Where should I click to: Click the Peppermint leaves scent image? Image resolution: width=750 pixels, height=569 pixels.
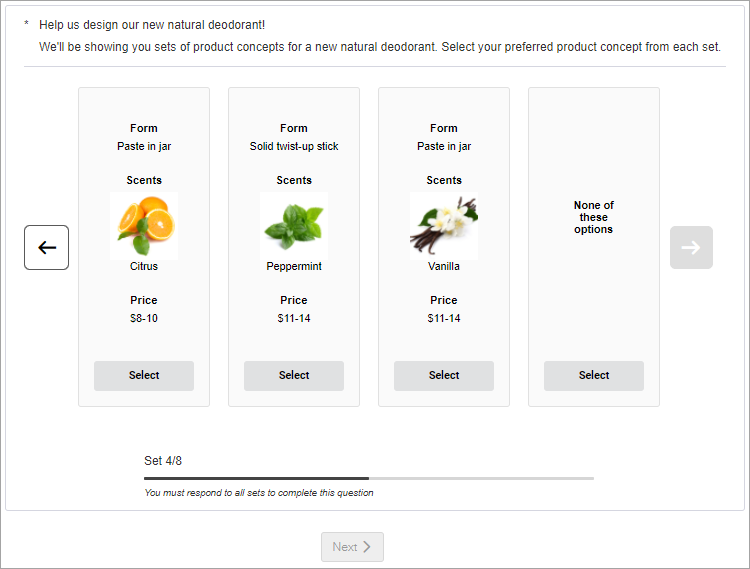point(294,226)
